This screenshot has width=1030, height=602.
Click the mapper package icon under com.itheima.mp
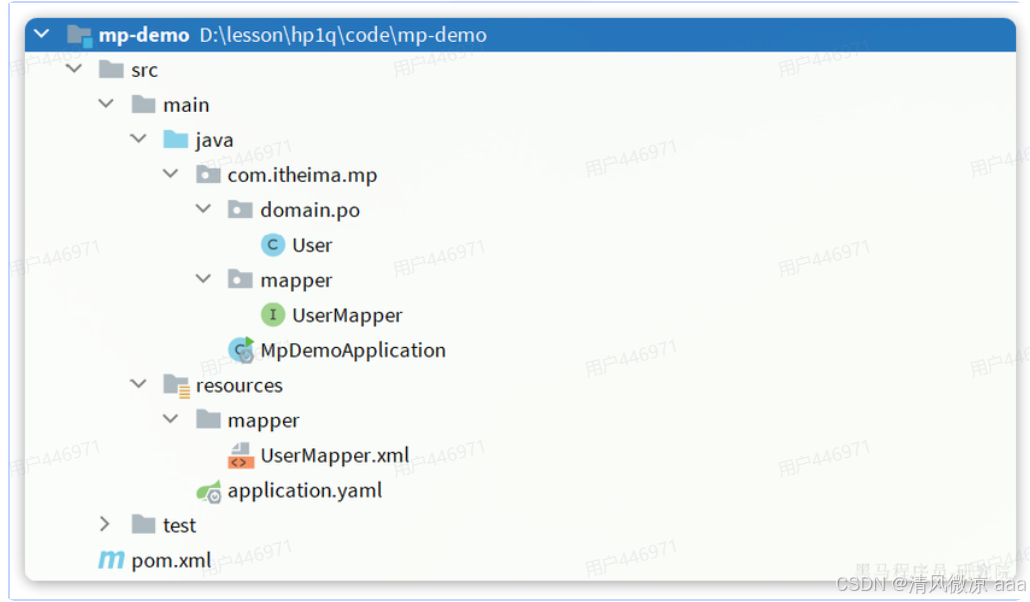(240, 279)
